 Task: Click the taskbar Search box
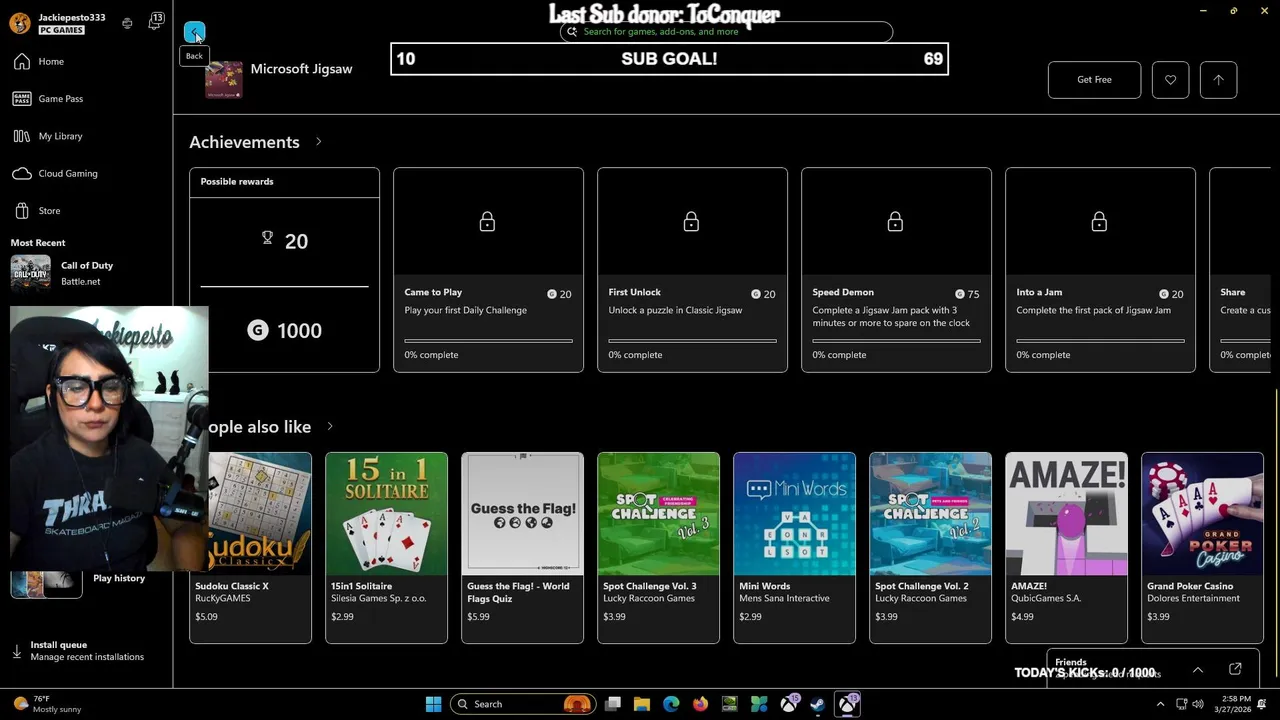click(522, 704)
